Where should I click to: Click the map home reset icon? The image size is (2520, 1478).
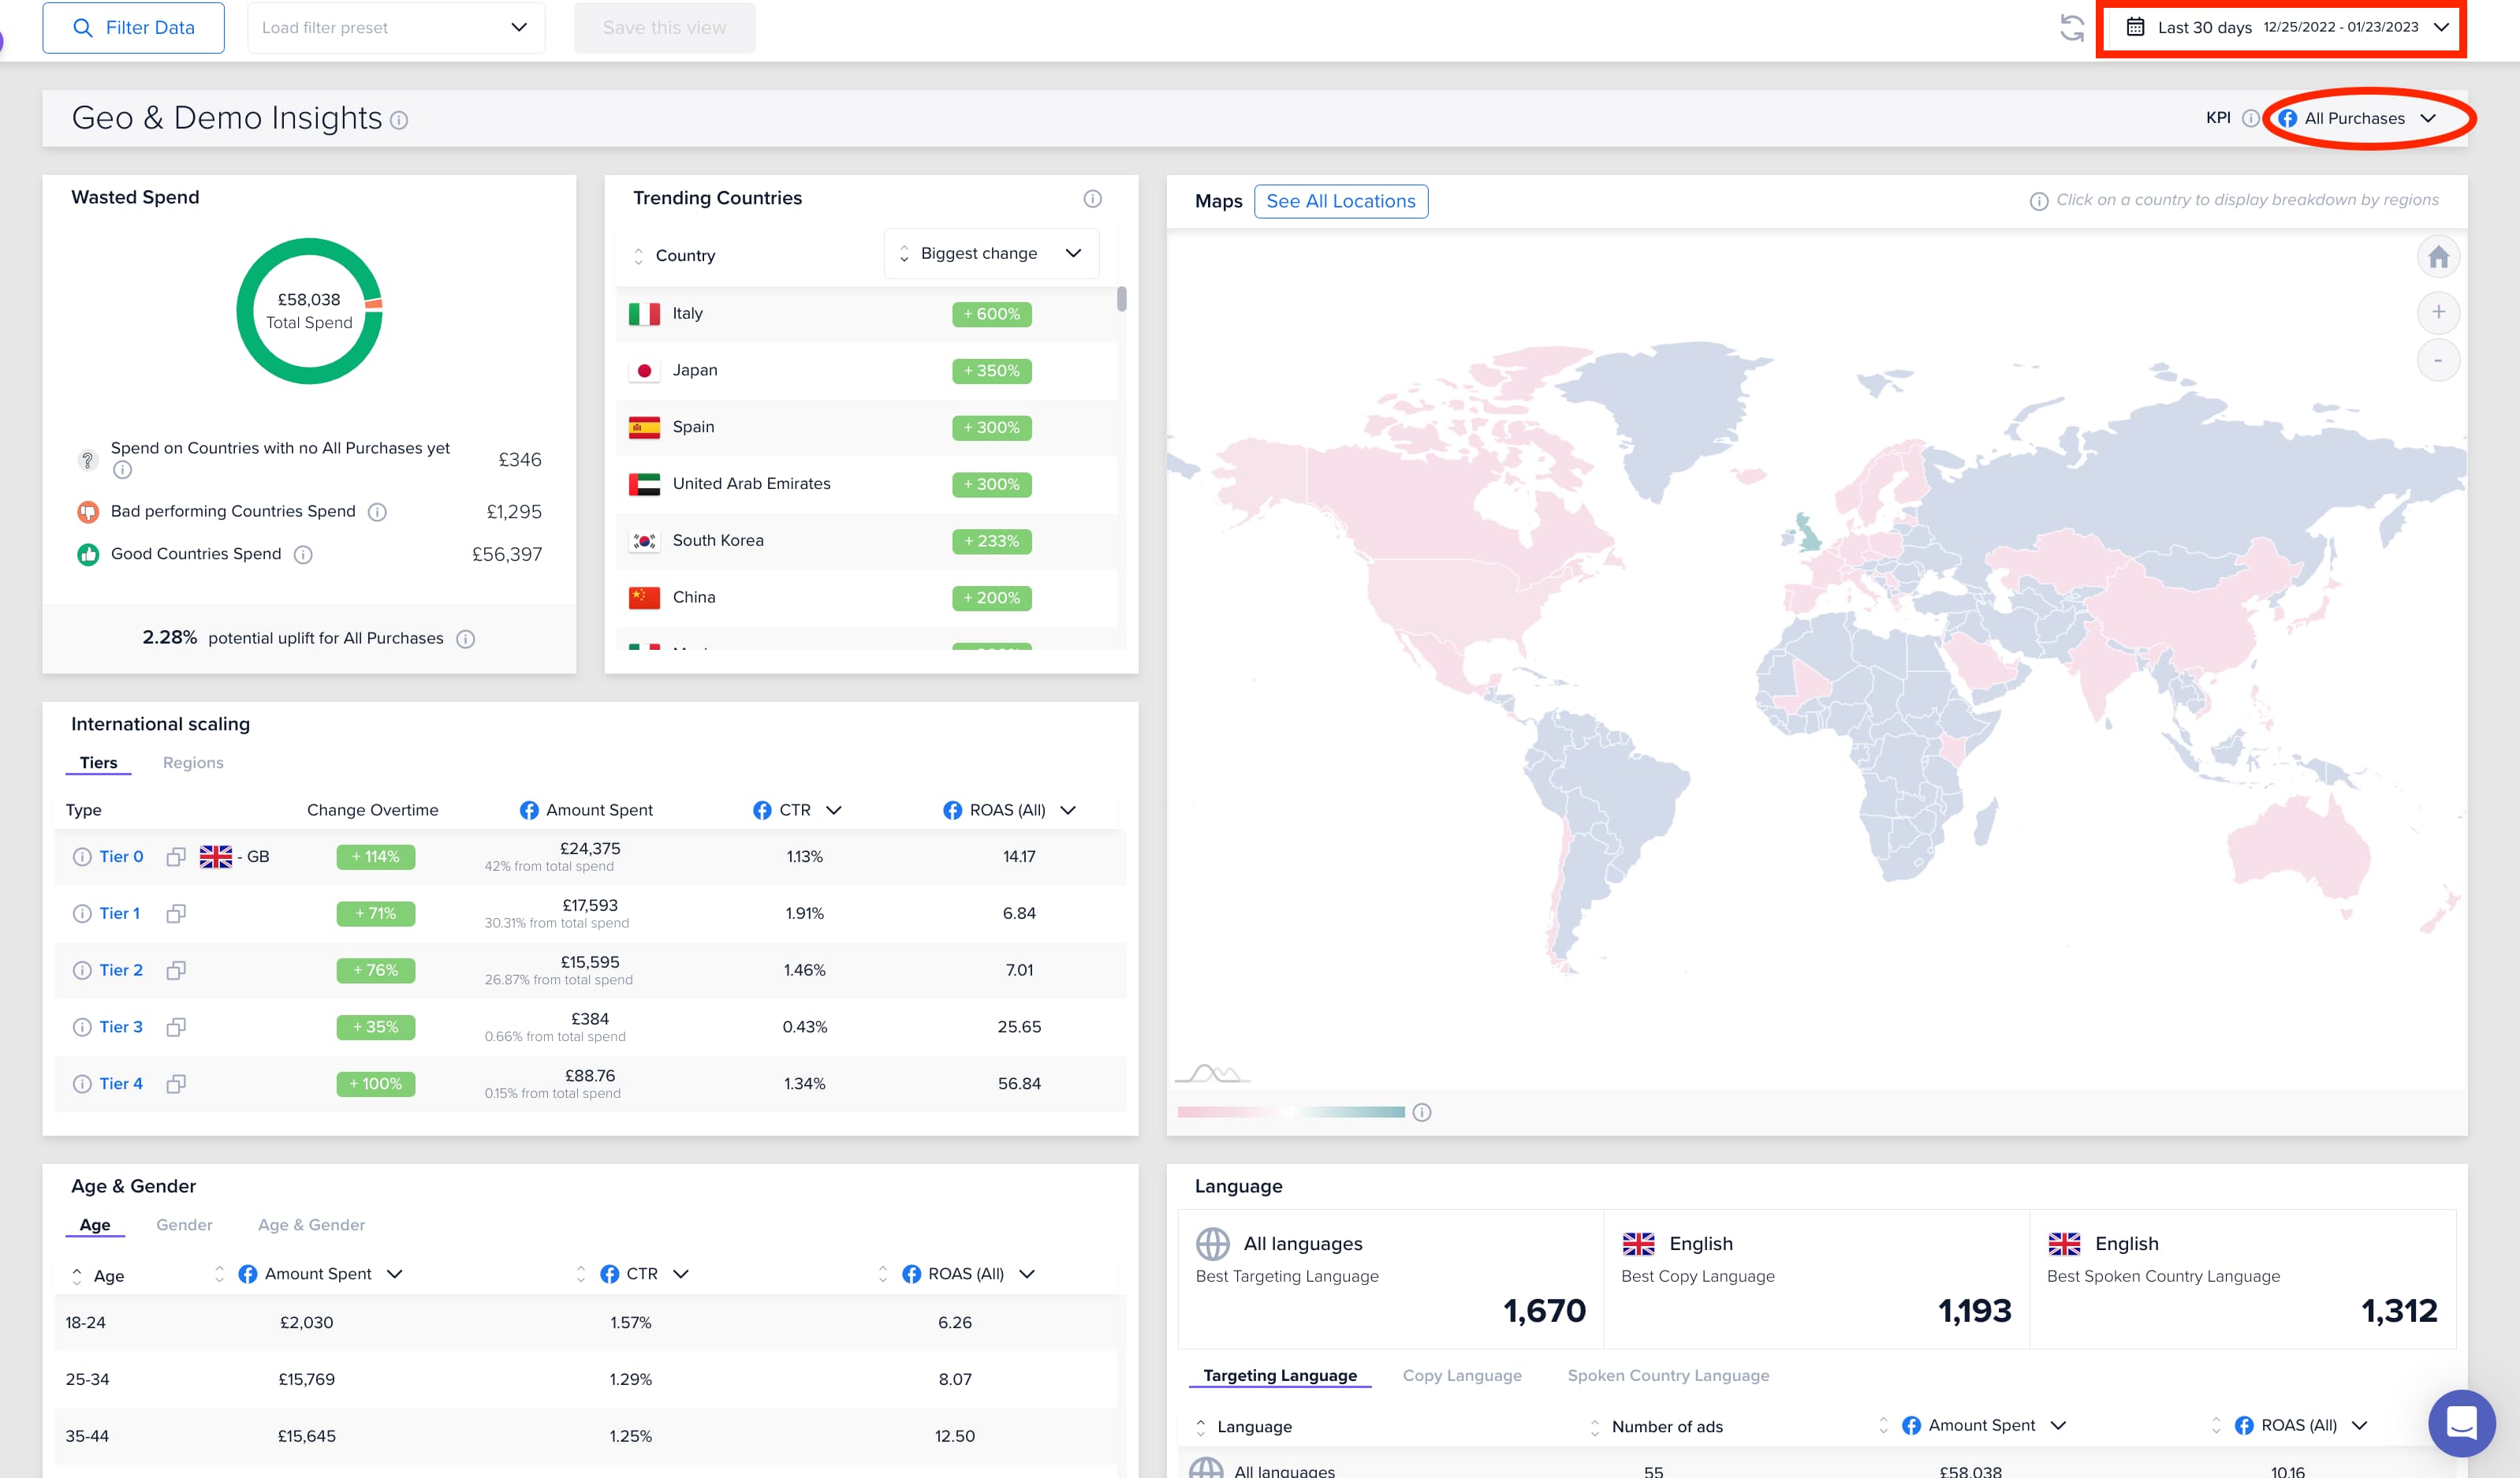(x=2438, y=258)
